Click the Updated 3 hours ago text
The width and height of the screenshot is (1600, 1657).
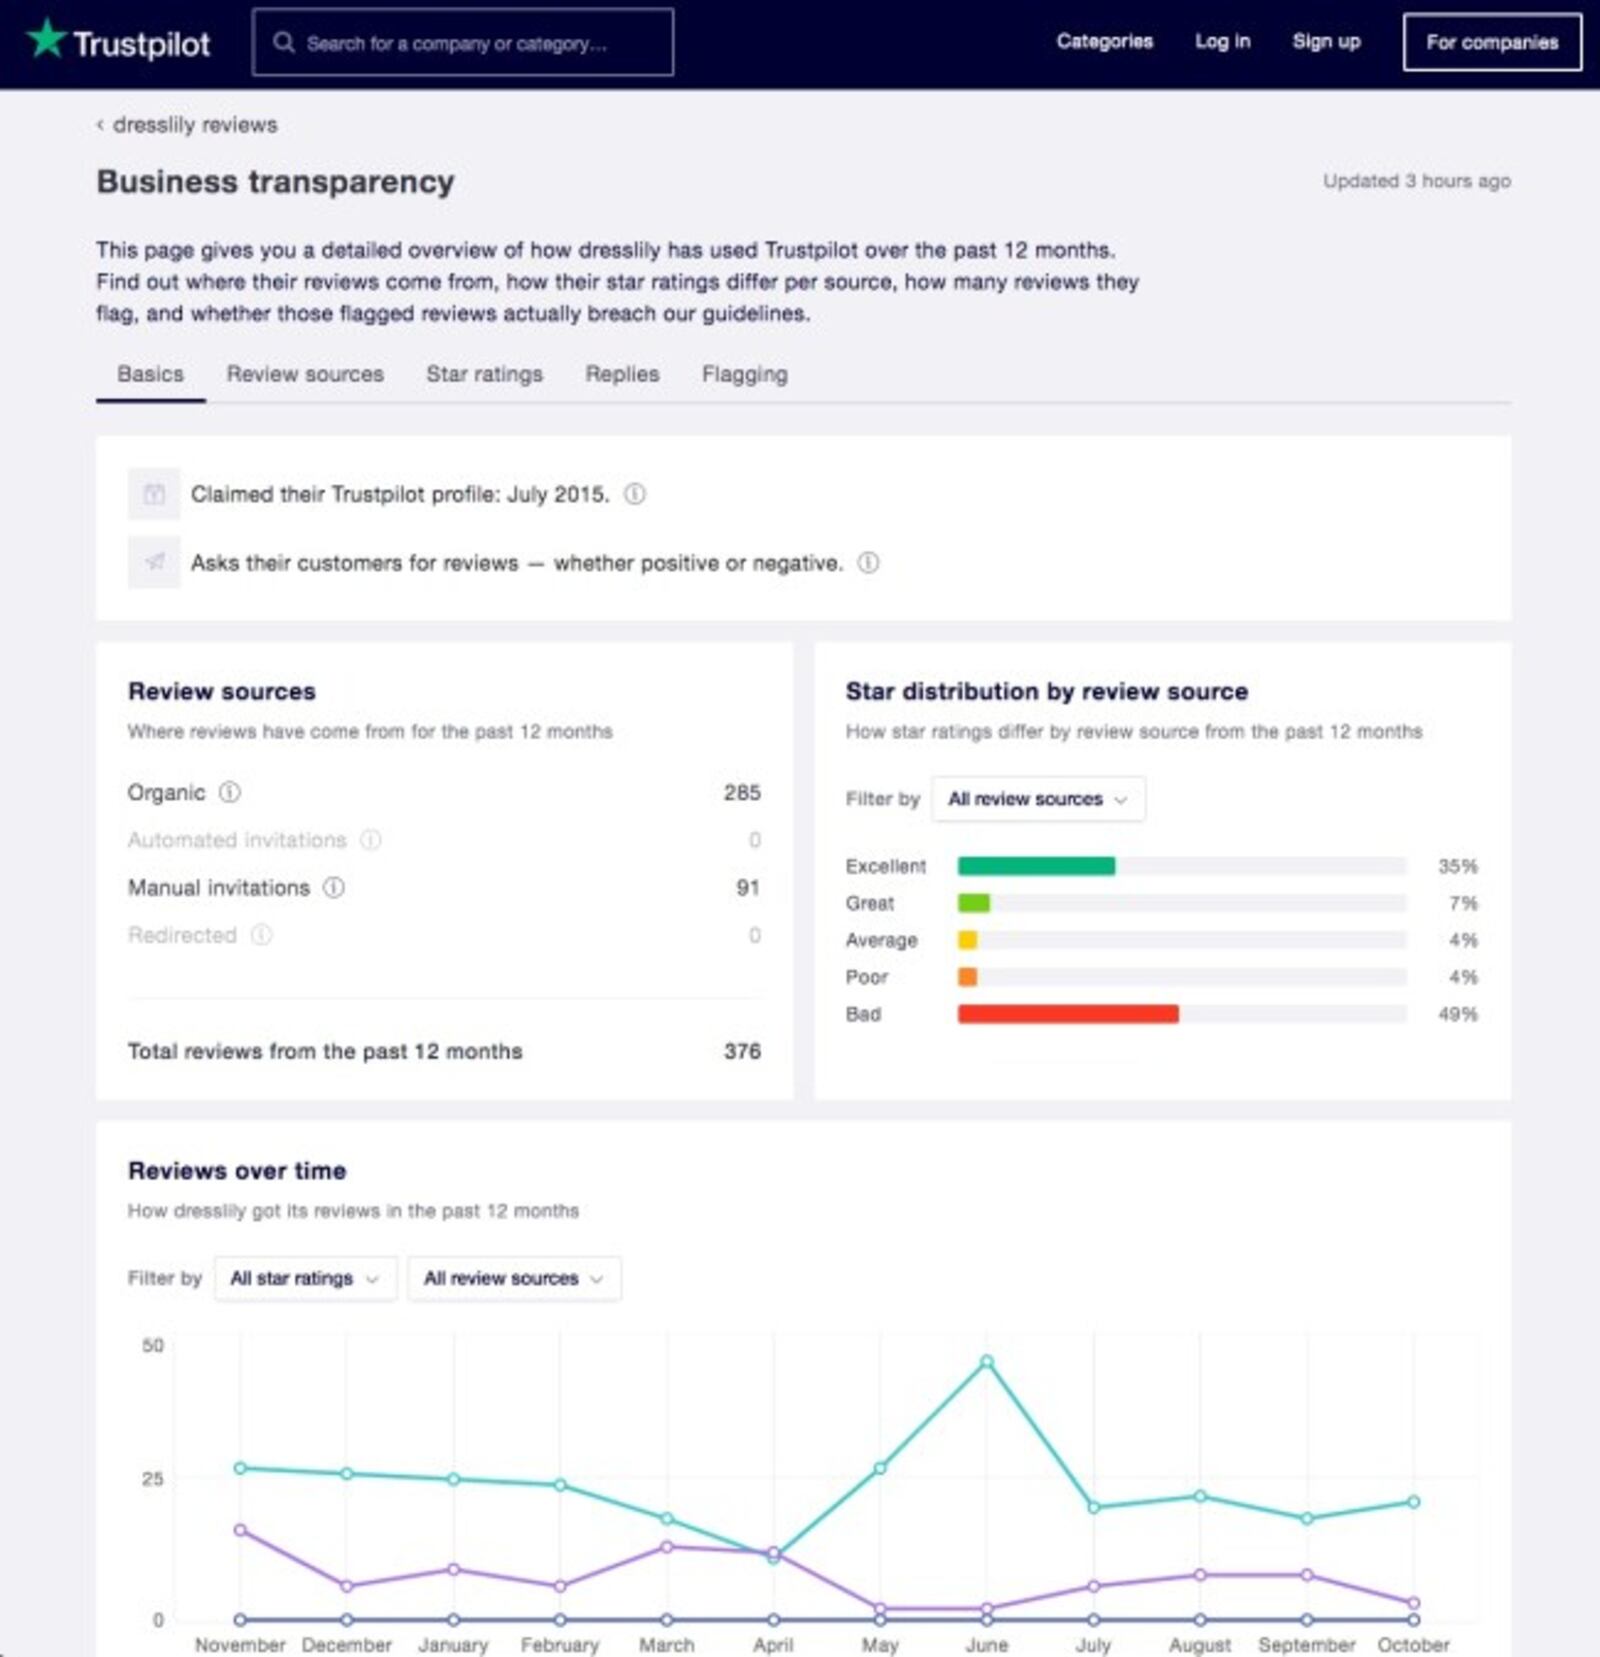(x=1417, y=181)
